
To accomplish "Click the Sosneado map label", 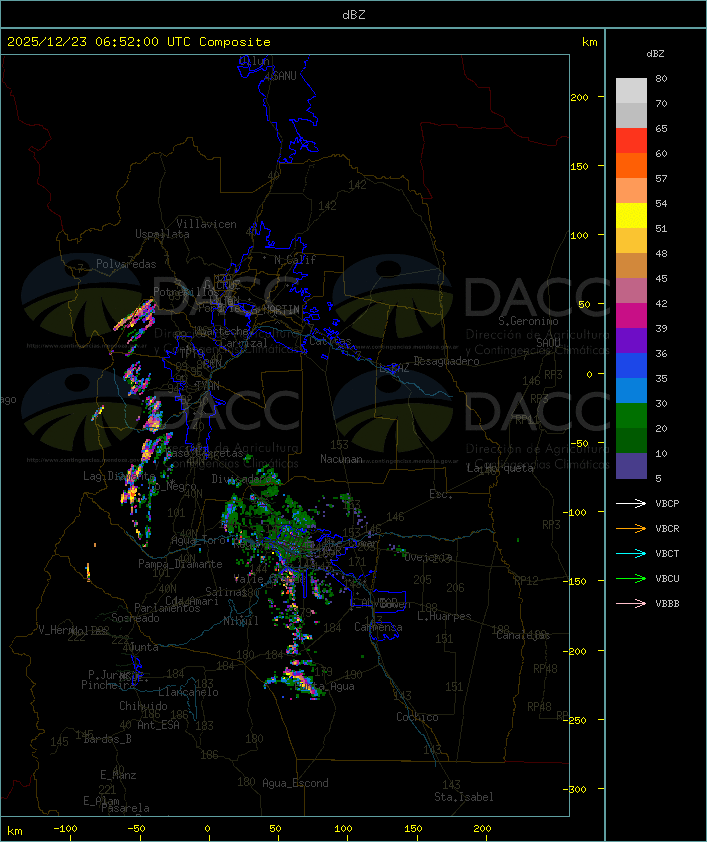I will point(135,618).
